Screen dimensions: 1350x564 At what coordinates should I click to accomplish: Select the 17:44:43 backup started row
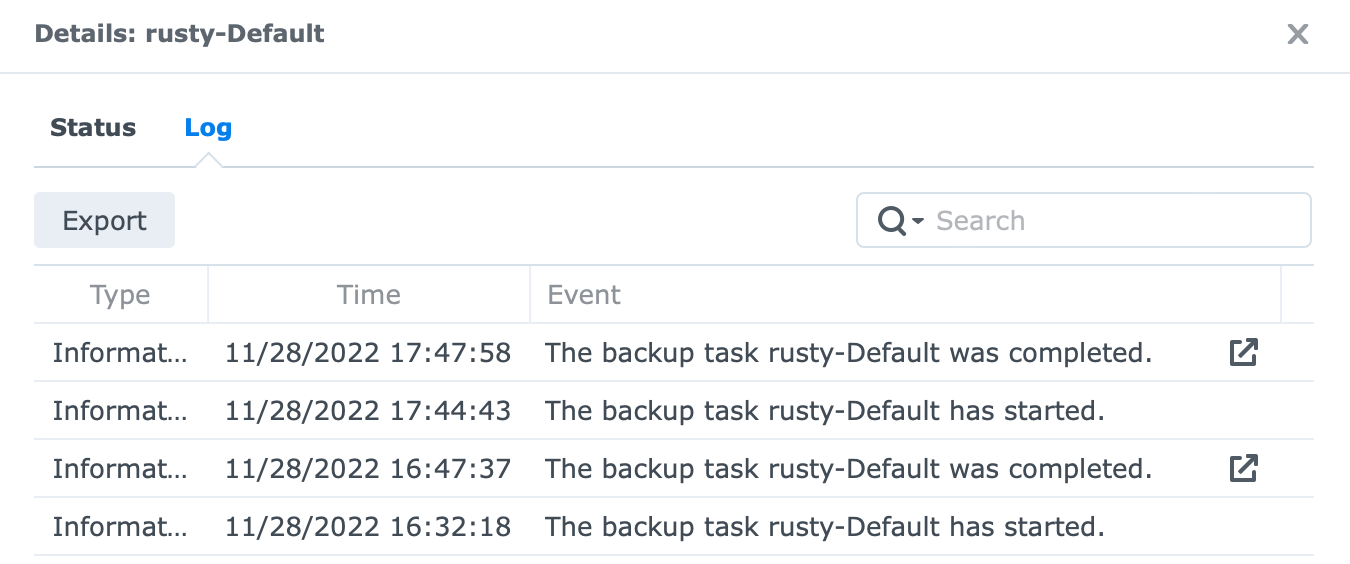click(x=673, y=410)
